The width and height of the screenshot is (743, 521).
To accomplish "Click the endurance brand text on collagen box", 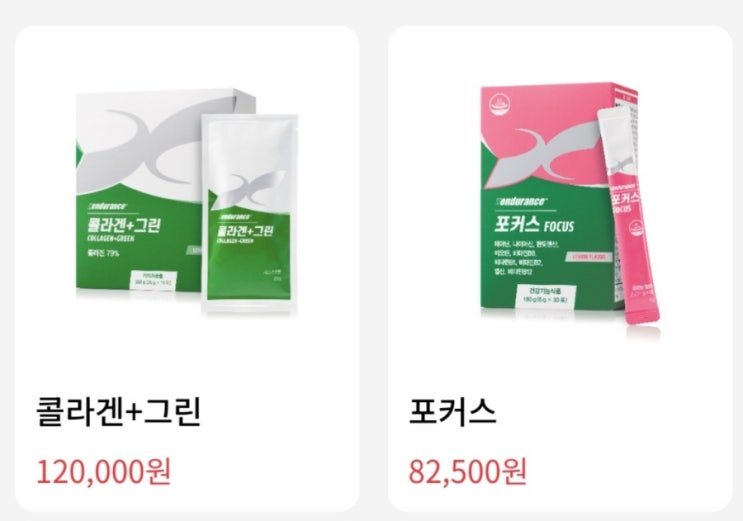I will coord(107,206).
